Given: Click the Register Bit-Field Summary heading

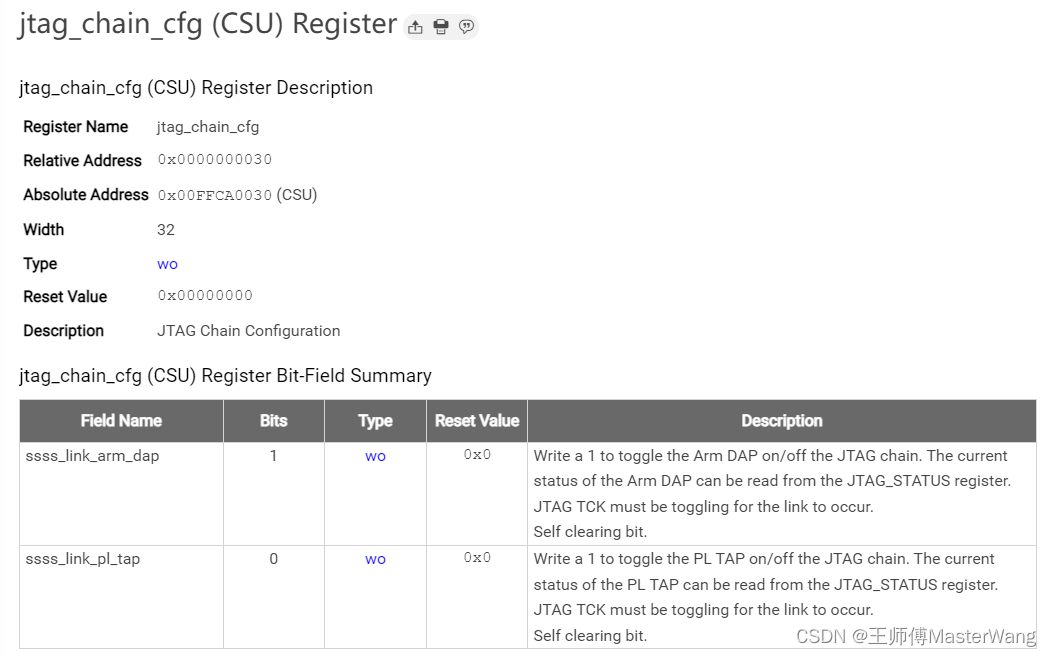Looking at the screenshot, I should [x=224, y=375].
